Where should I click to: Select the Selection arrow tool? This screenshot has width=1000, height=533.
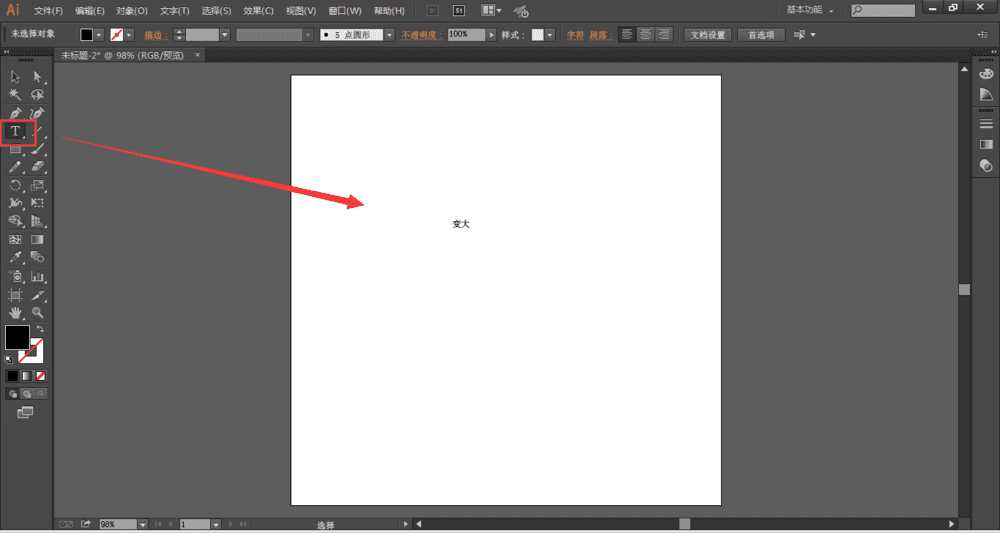click(x=16, y=77)
